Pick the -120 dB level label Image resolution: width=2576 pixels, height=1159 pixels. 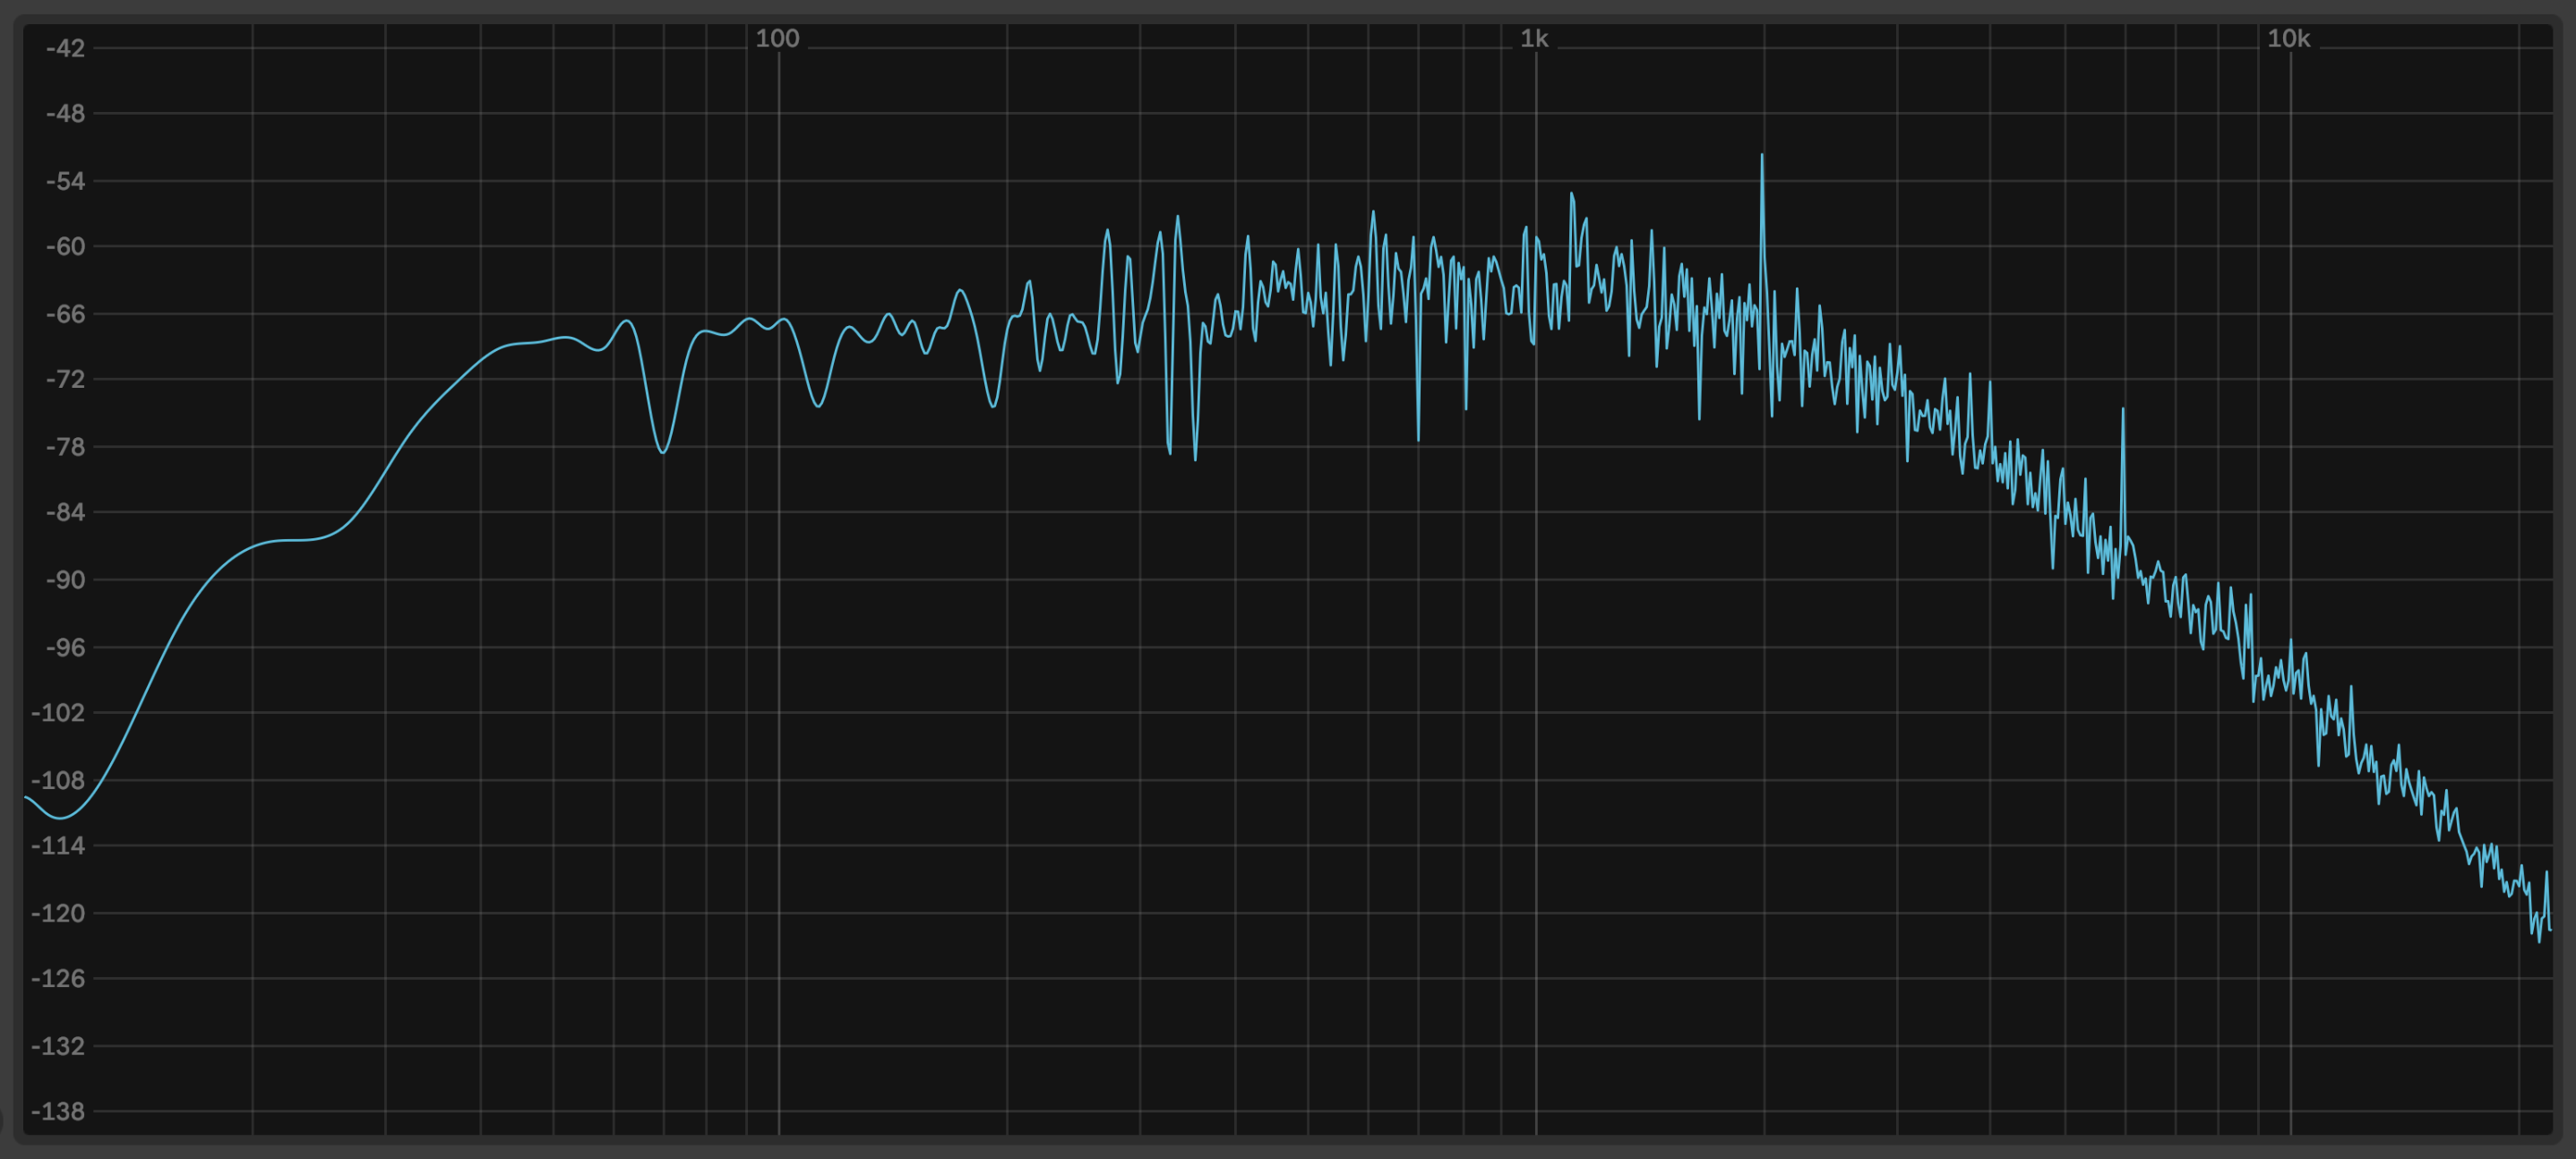coord(58,913)
